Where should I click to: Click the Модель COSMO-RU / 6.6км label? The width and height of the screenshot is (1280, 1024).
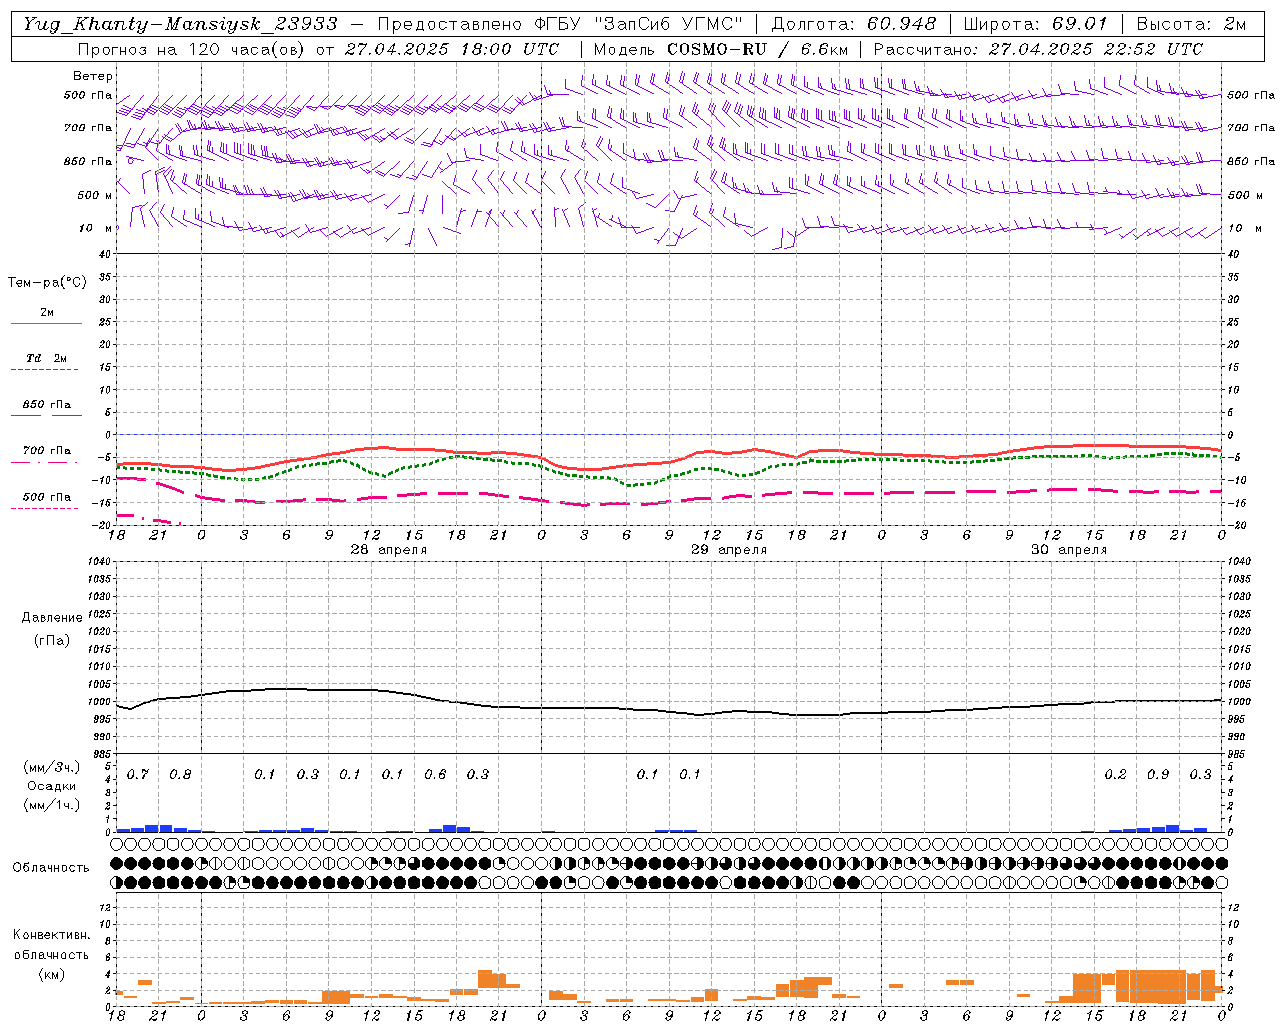coord(720,48)
